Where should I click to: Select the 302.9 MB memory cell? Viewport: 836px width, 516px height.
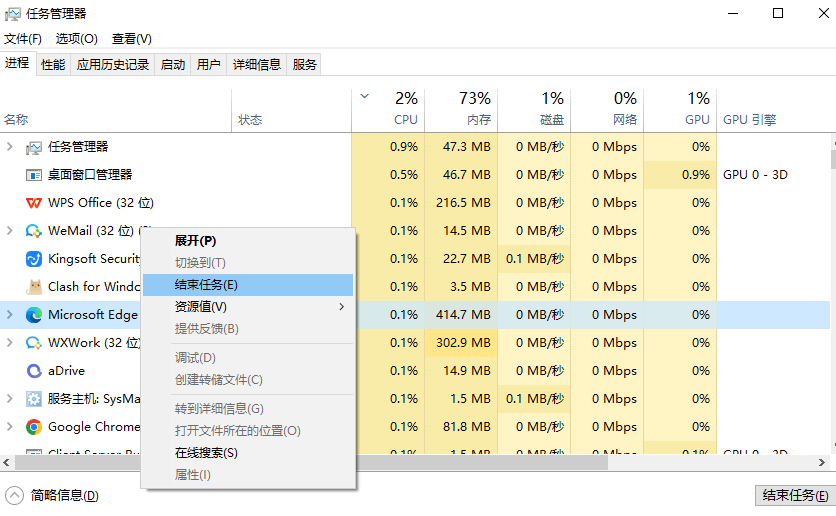pos(462,343)
